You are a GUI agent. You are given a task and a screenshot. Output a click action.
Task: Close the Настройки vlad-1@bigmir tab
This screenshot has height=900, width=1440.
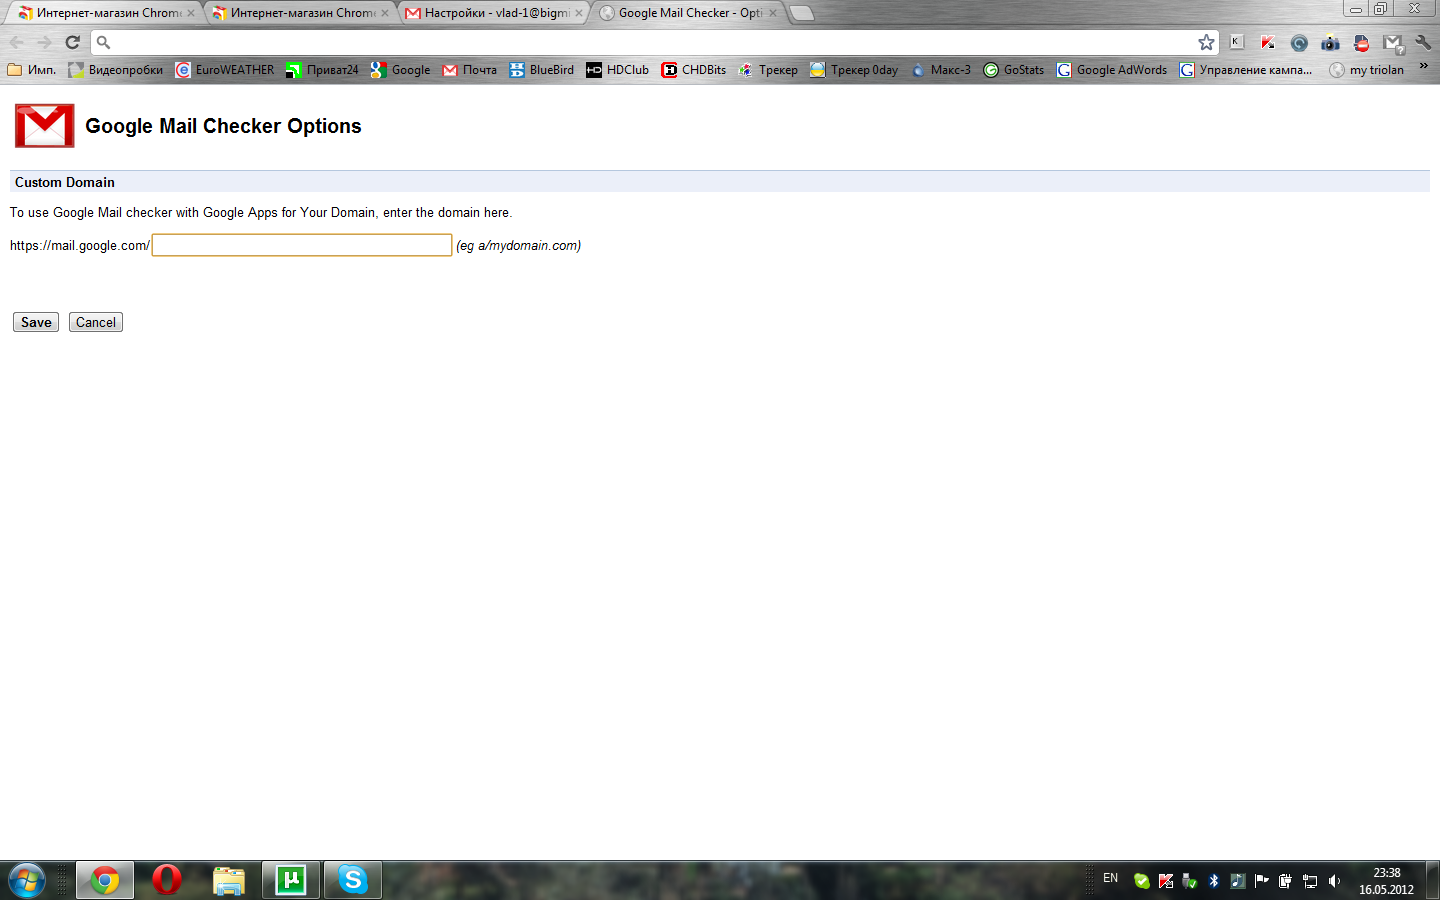578,13
